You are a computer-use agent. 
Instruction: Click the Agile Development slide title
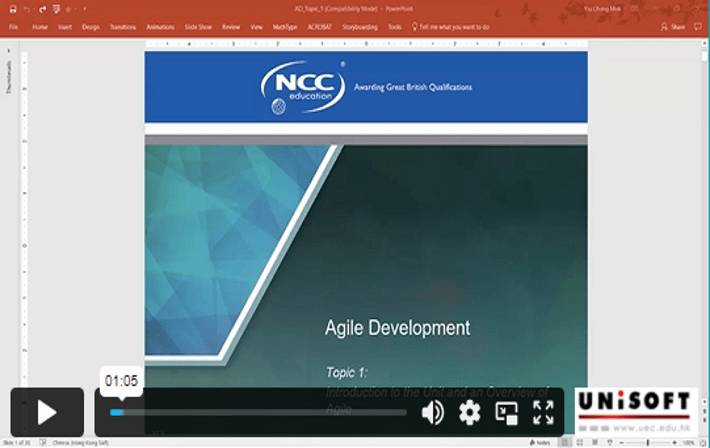397,328
